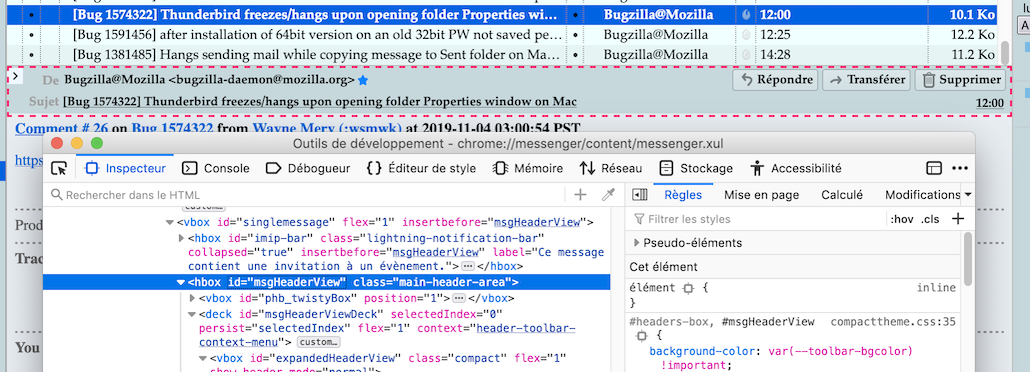Screen dimensions: 1030x372
Task: Toggle junk flame icon on the 12:00 message
Action: pos(746,14)
